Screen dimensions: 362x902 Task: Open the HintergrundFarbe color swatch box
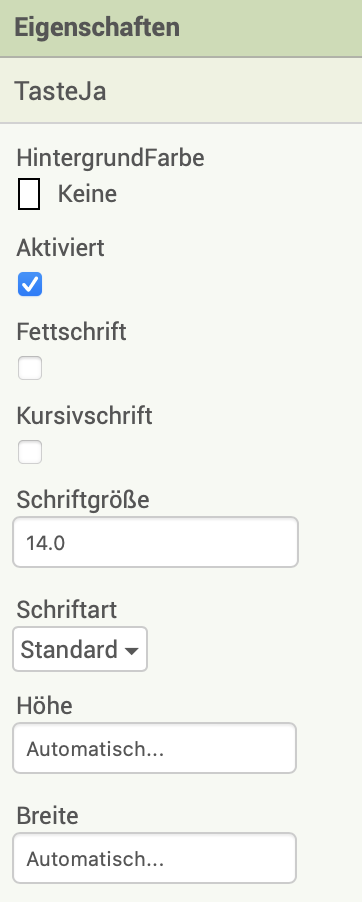tap(29, 194)
